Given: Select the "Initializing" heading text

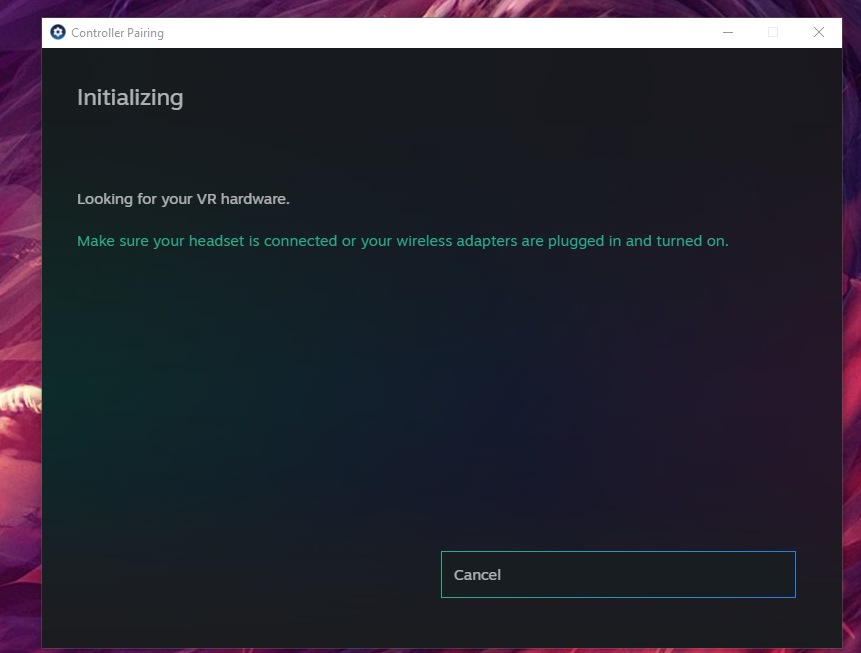Looking at the screenshot, I should click(130, 98).
